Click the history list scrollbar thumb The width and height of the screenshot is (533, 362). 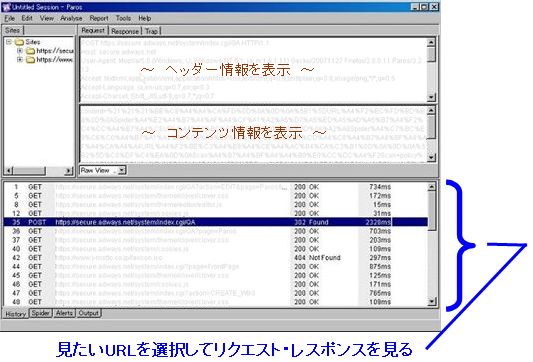pos(431,210)
